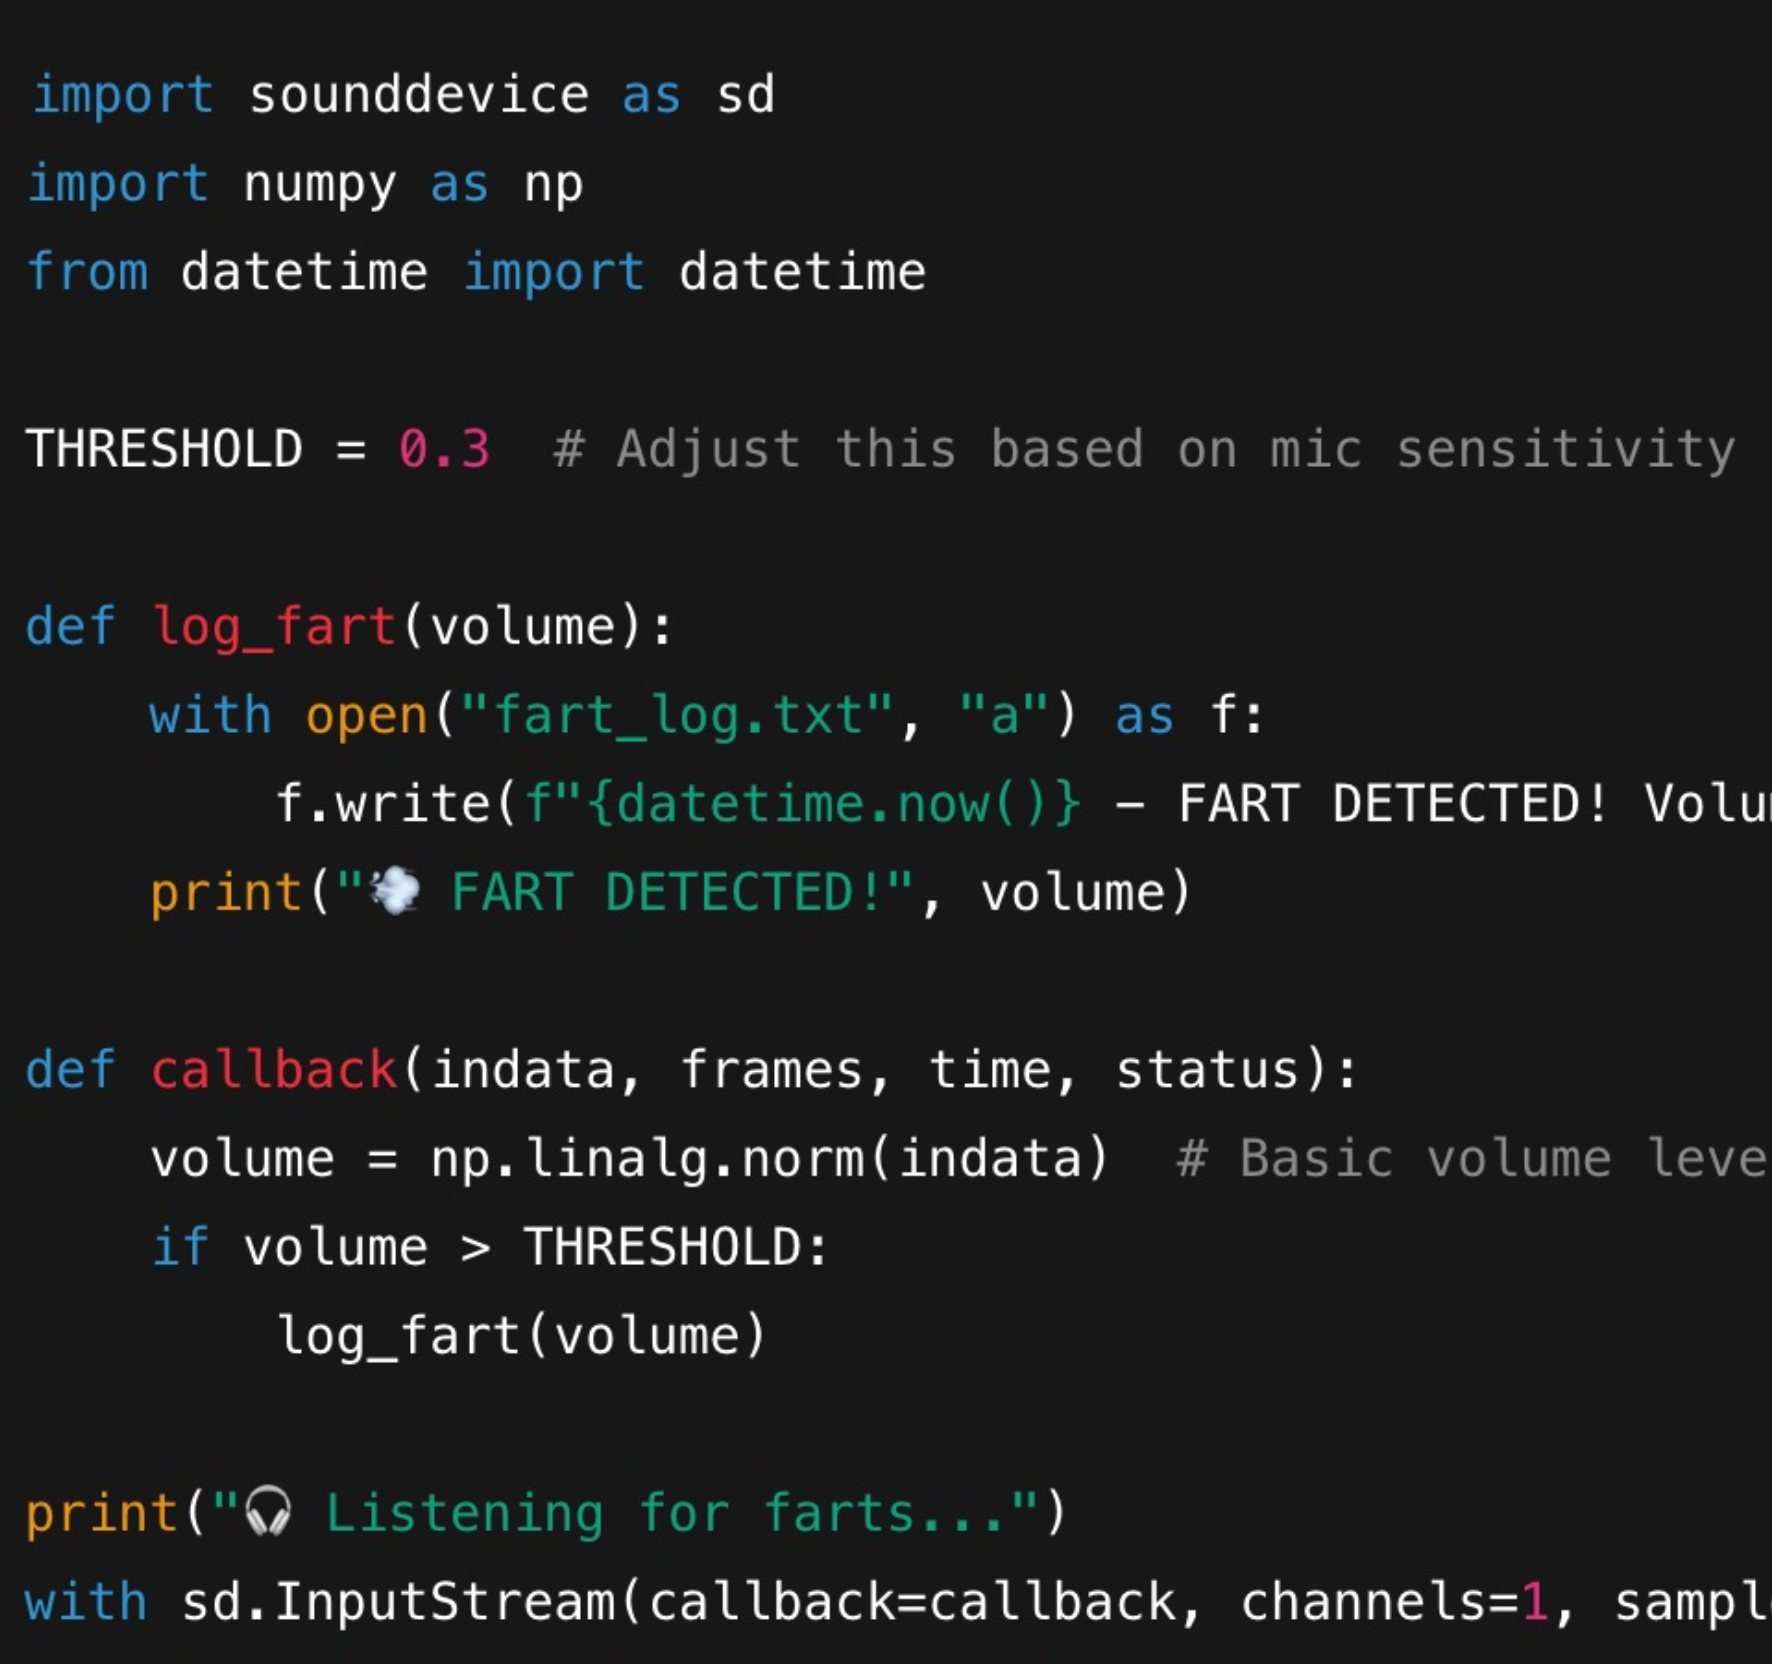
Task: Click the 0.3 threshold value
Action: coord(444,448)
